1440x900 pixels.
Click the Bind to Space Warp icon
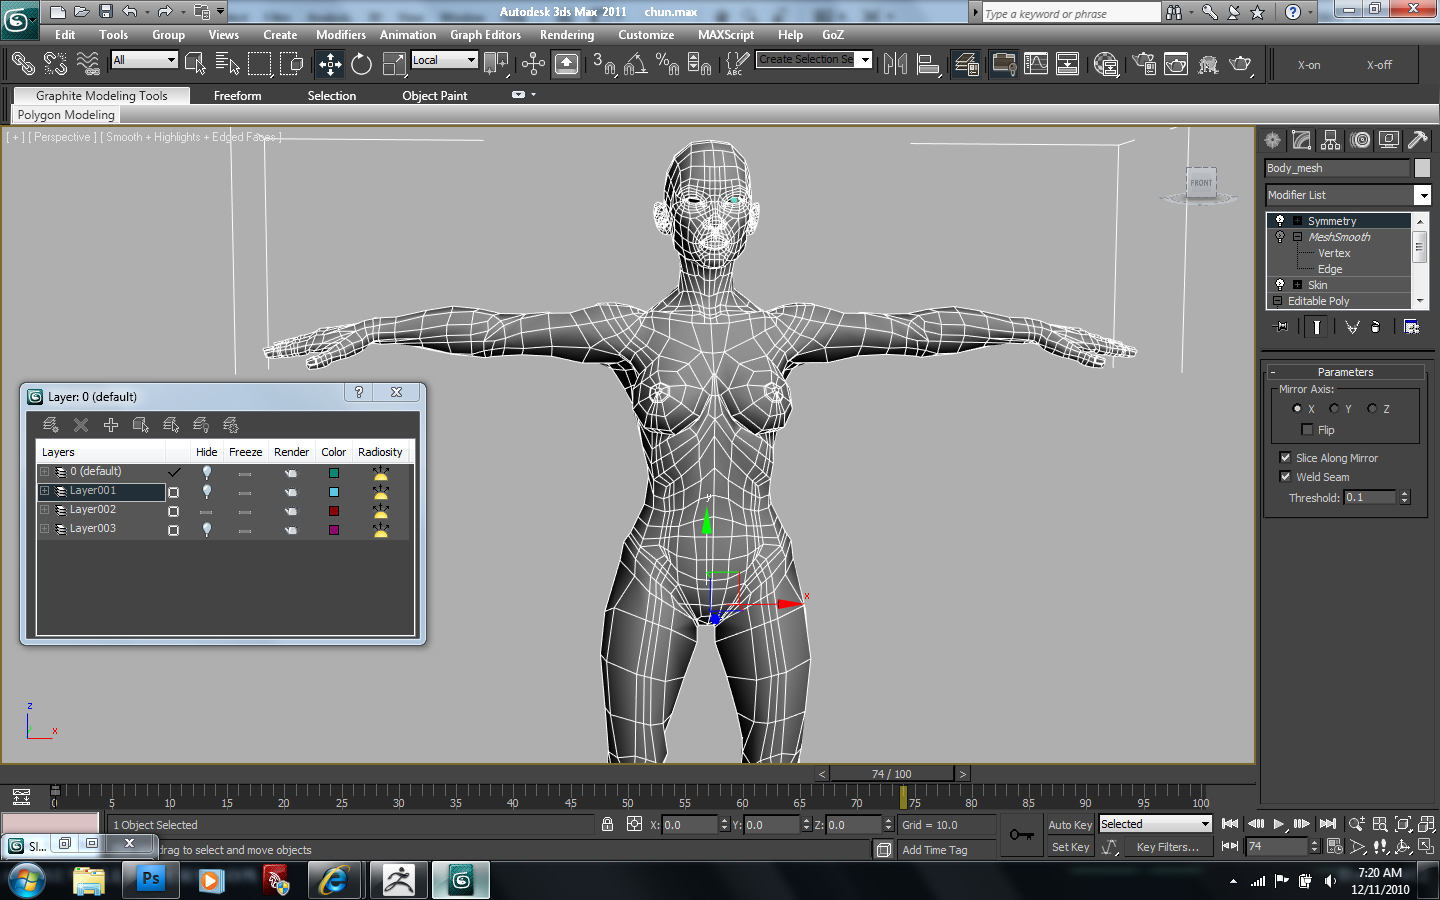coord(88,64)
